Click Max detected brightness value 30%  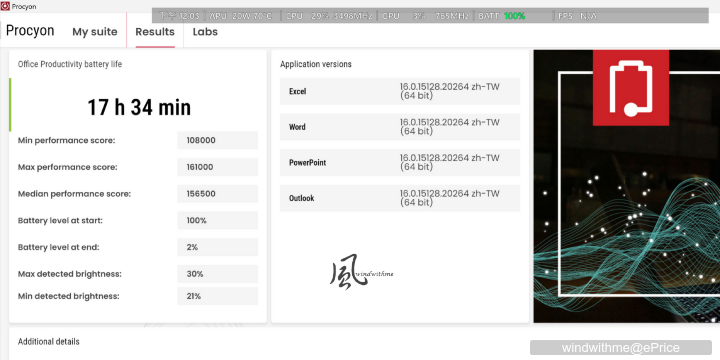[x=218, y=274]
